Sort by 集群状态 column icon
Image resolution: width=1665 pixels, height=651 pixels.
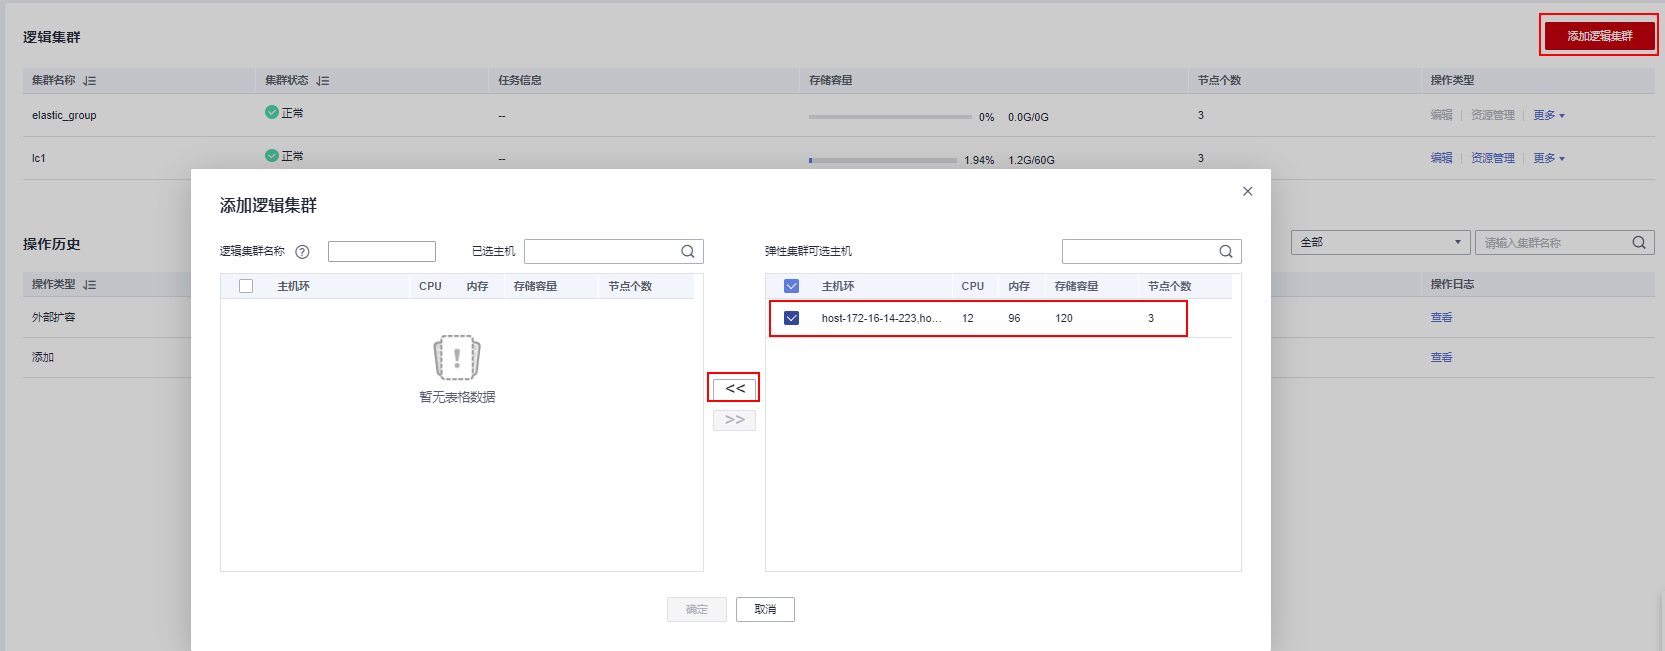pyautogui.click(x=323, y=81)
